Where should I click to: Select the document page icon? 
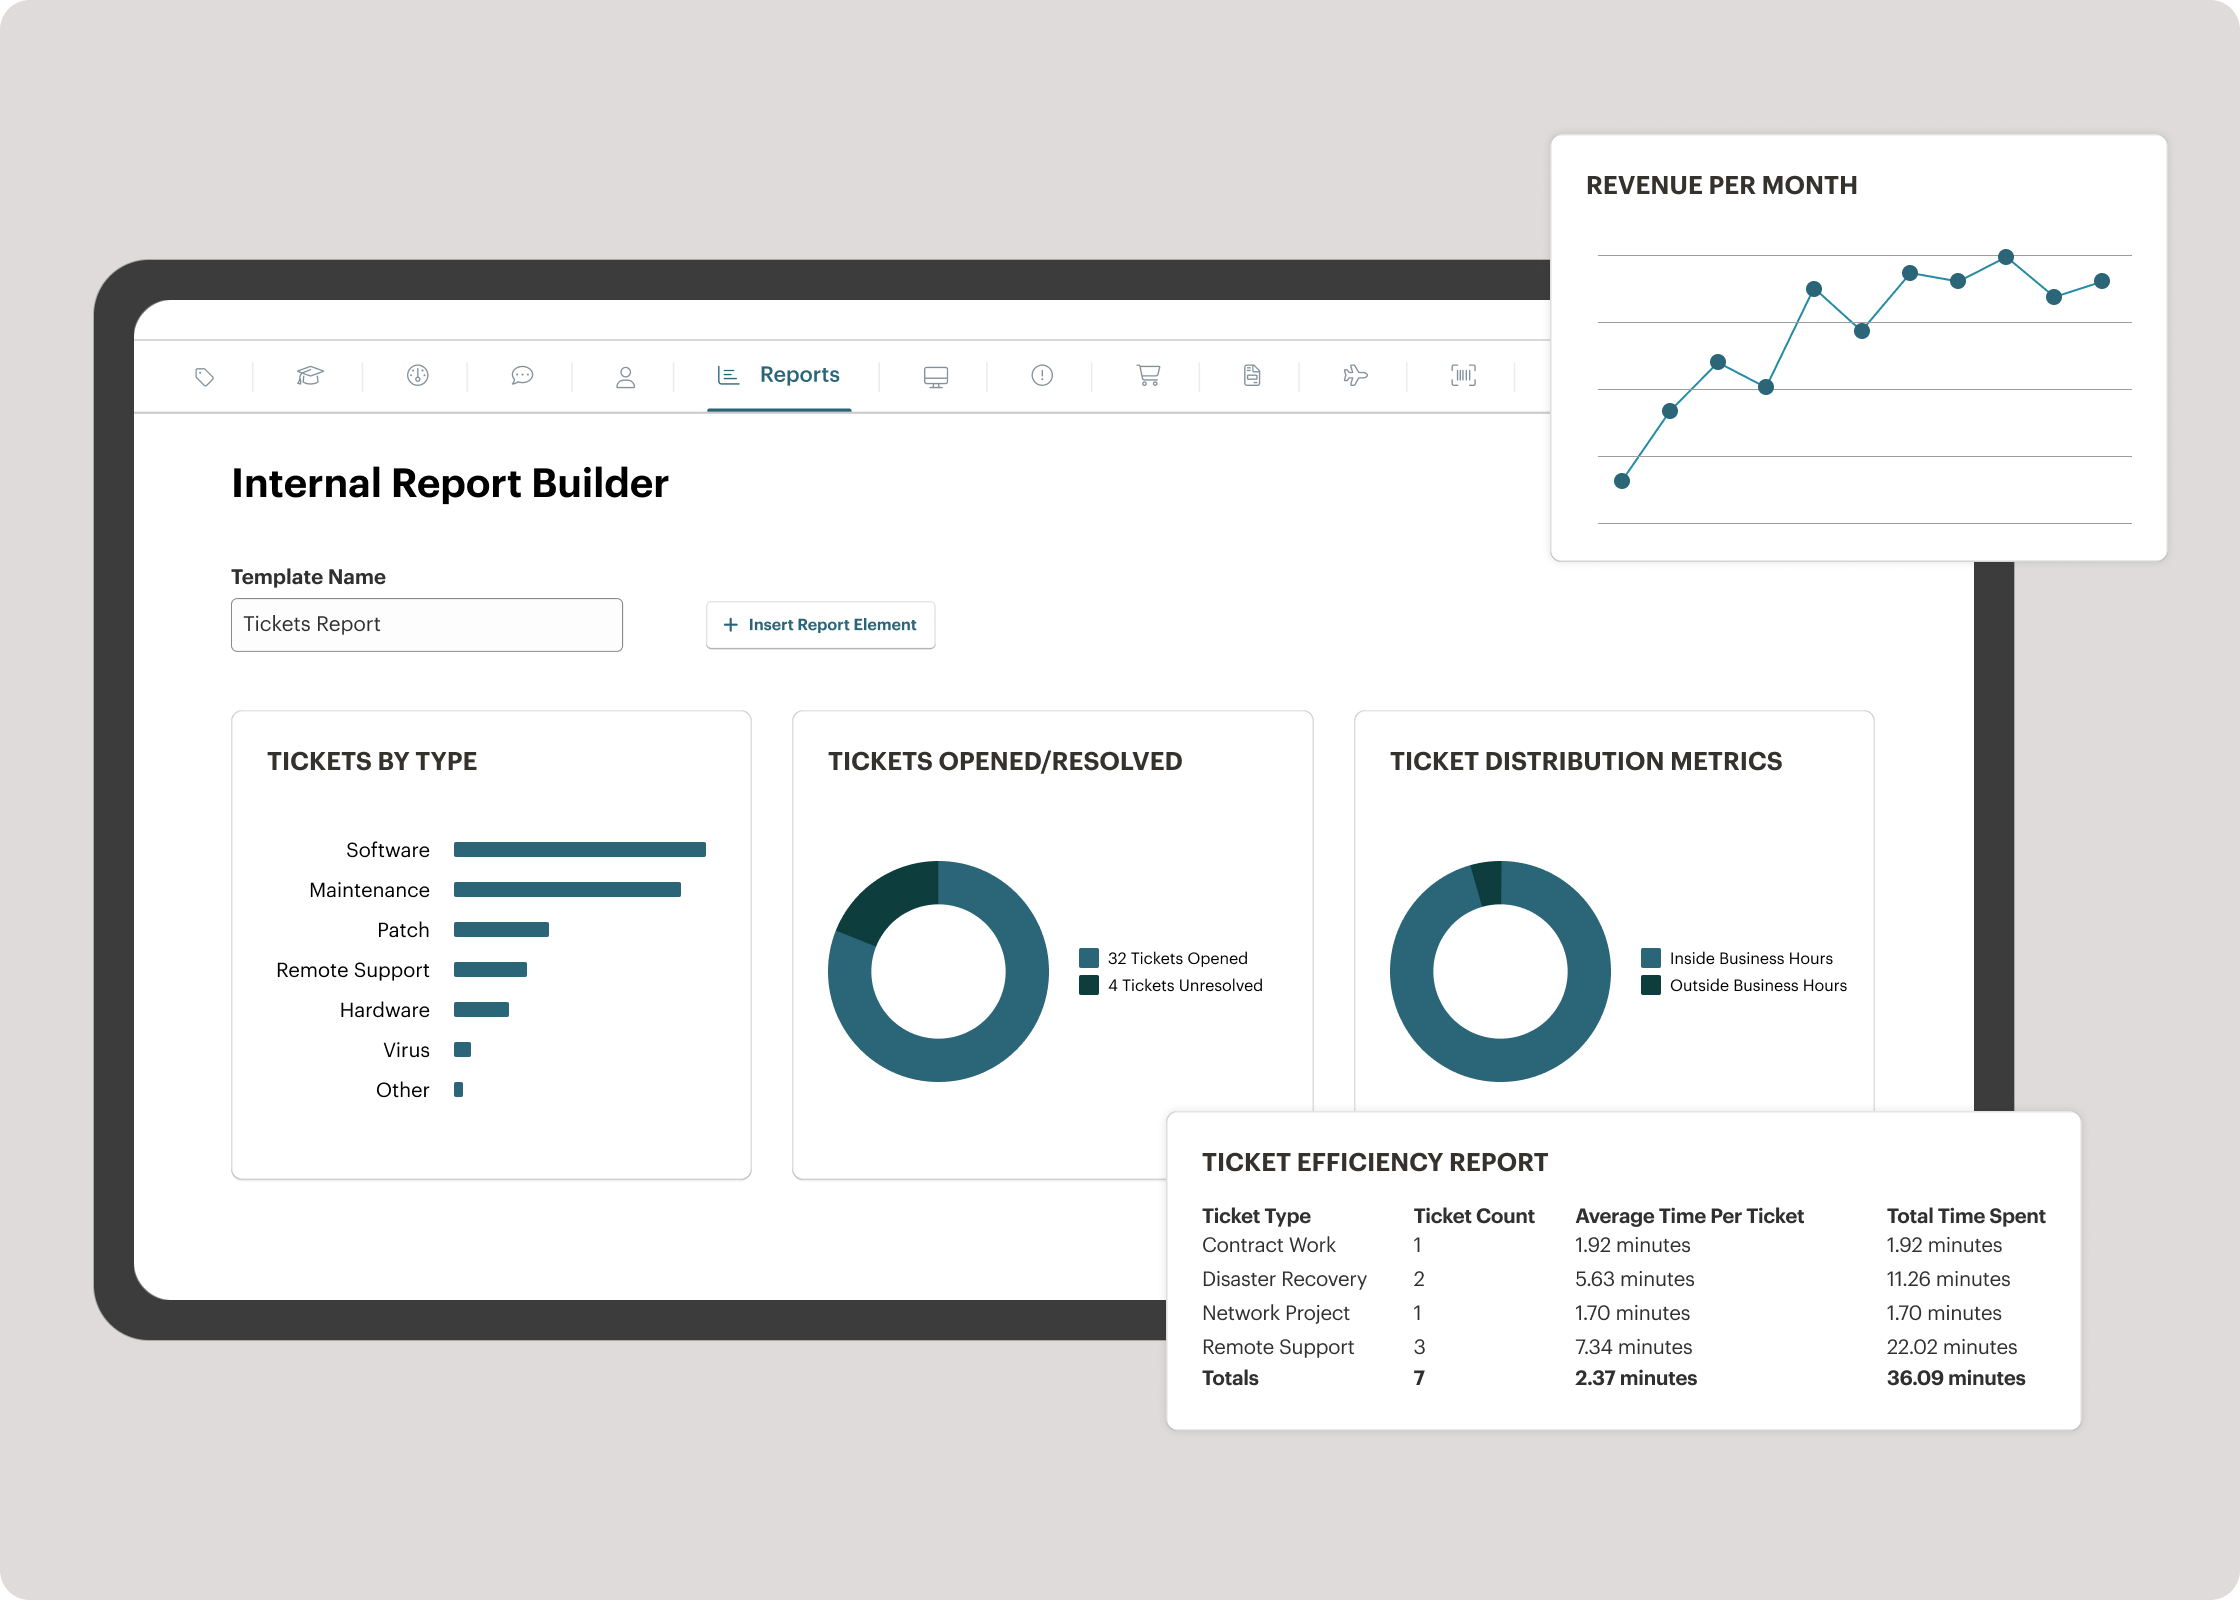point(1252,376)
